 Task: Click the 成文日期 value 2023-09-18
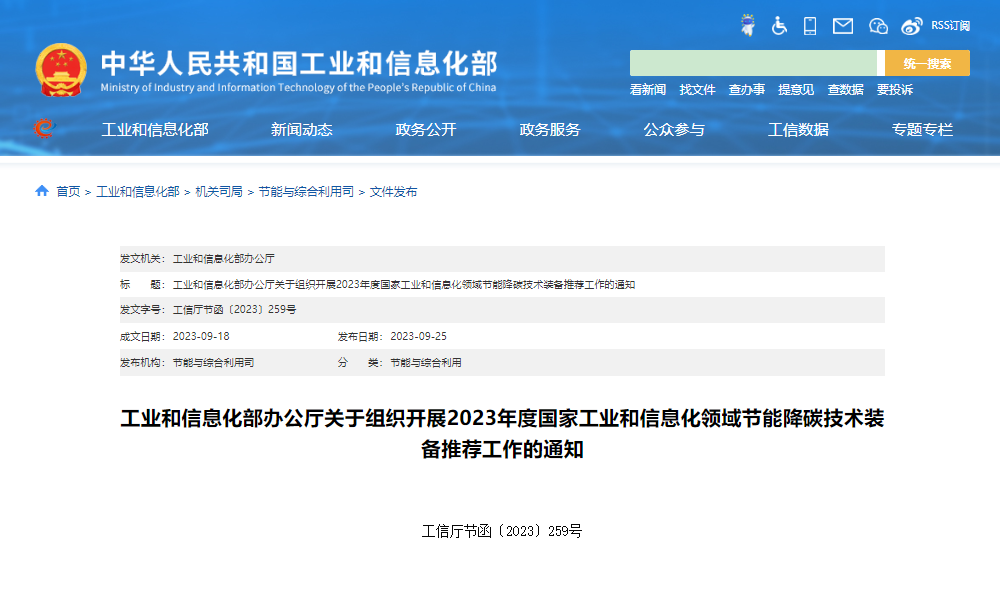201,337
